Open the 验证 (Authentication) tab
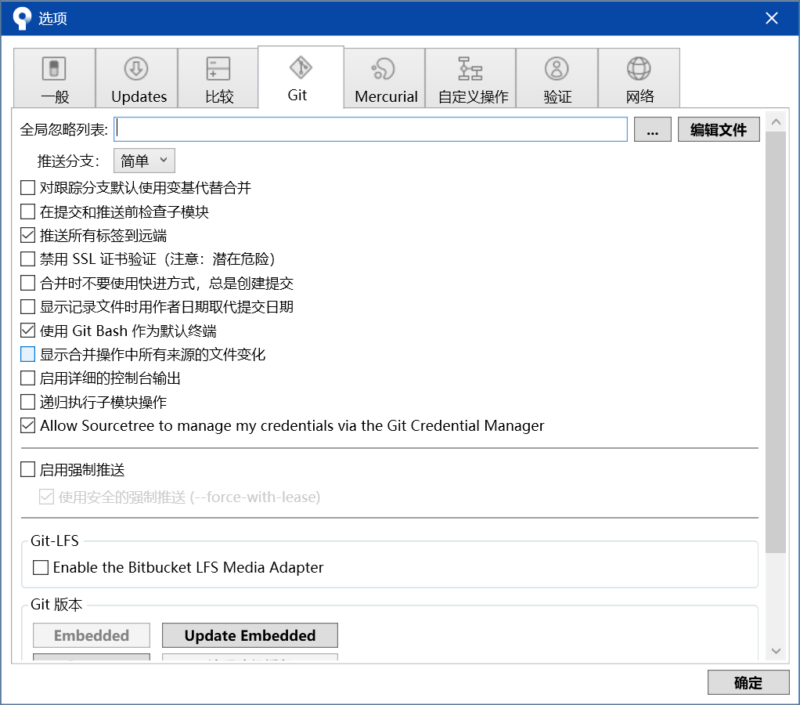 (557, 78)
